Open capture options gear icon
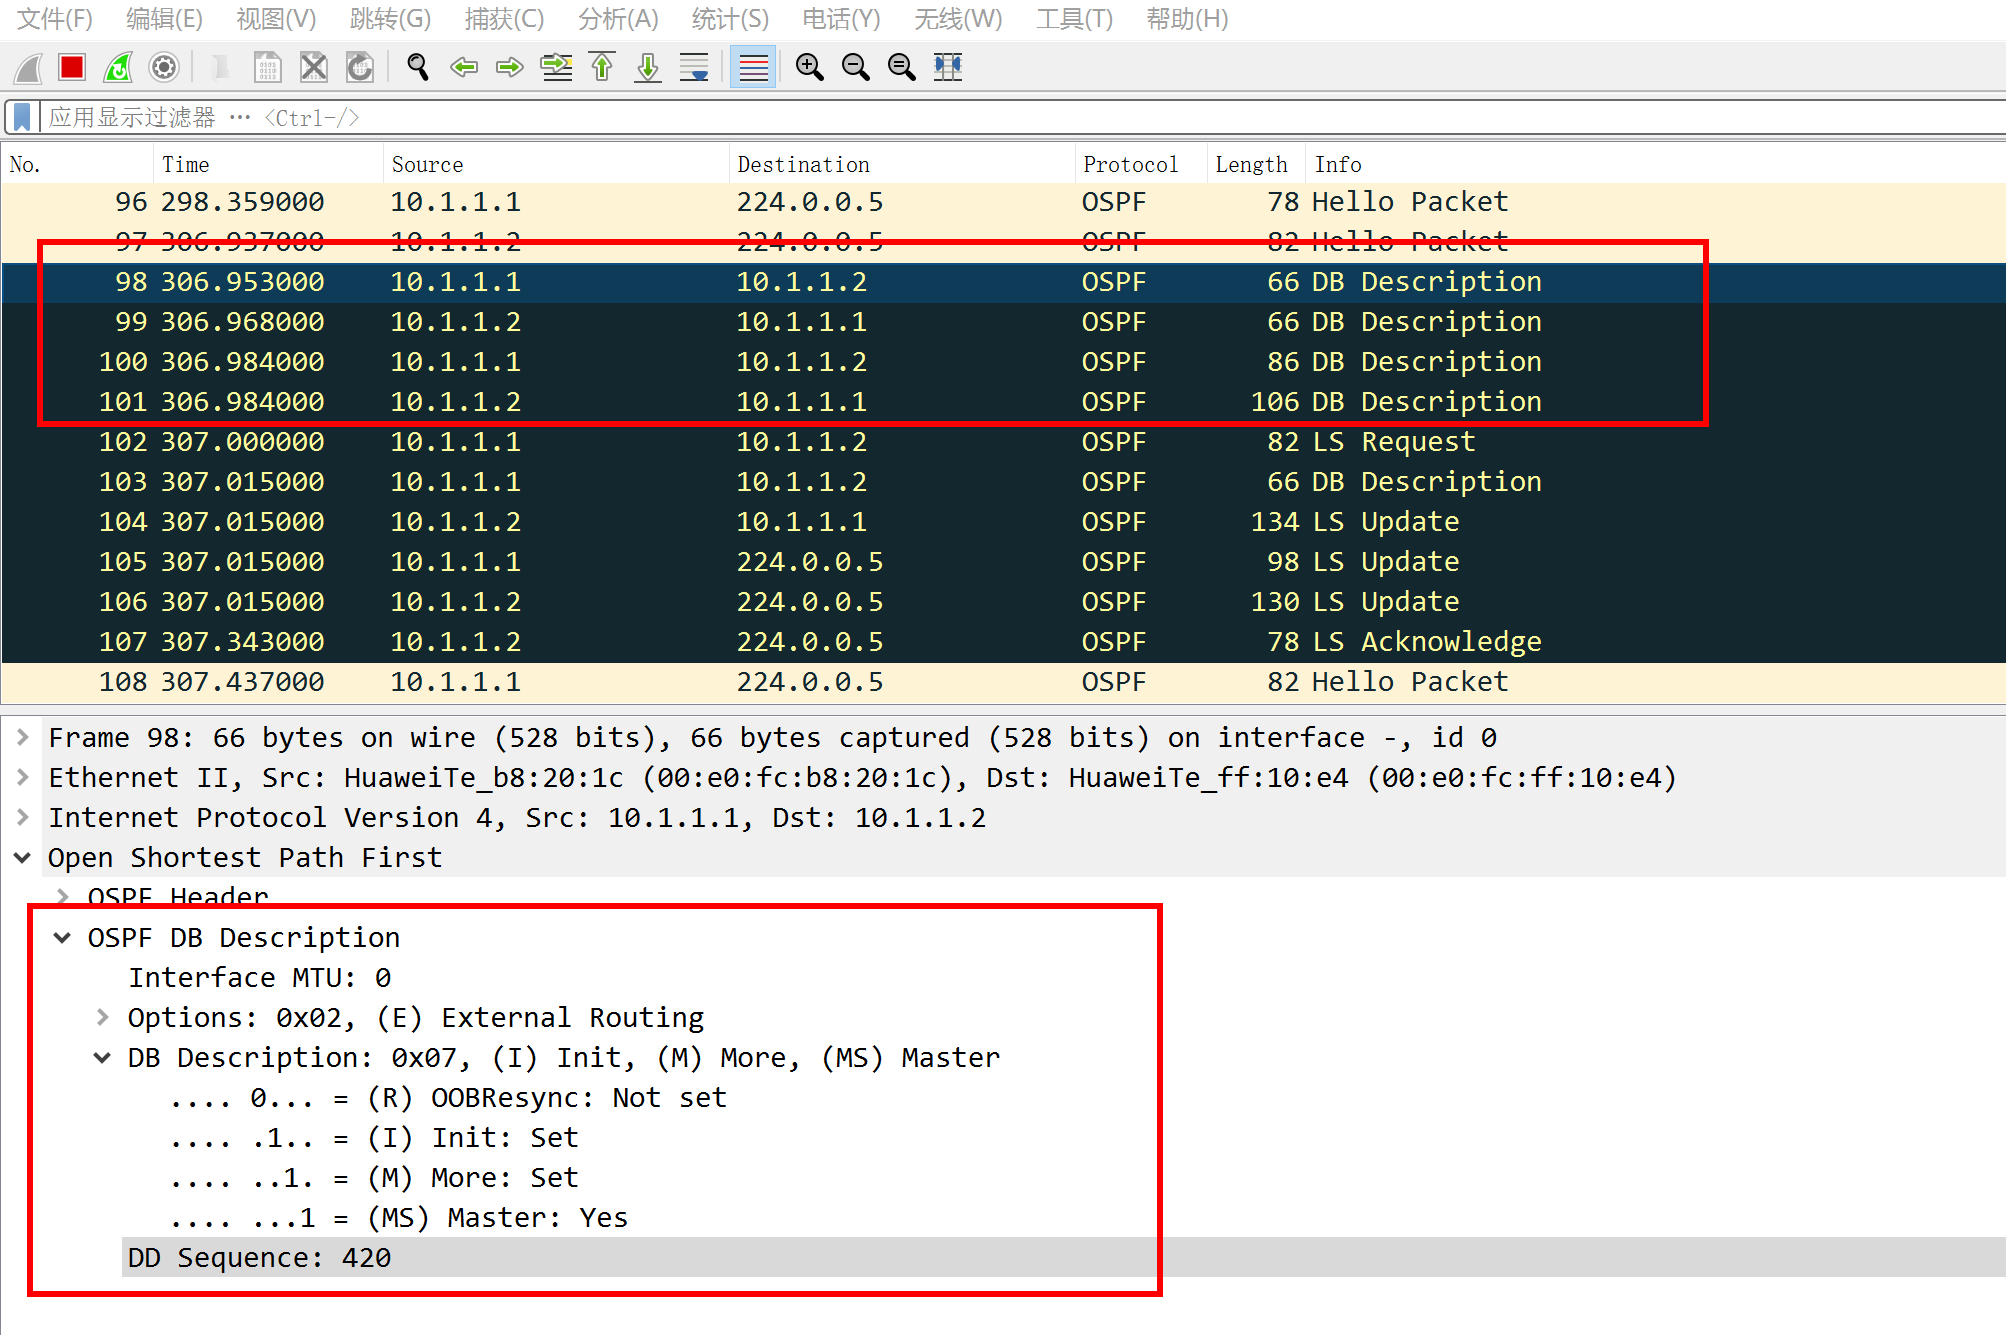Image resolution: width=2006 pixels, height=1335 pixels. point(164,67)
